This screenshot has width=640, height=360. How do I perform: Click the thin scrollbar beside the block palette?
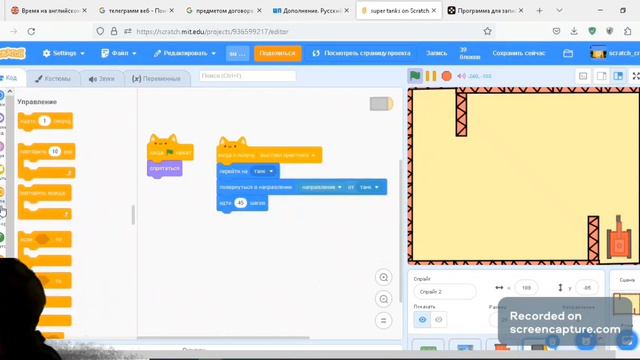coord(133,215)
